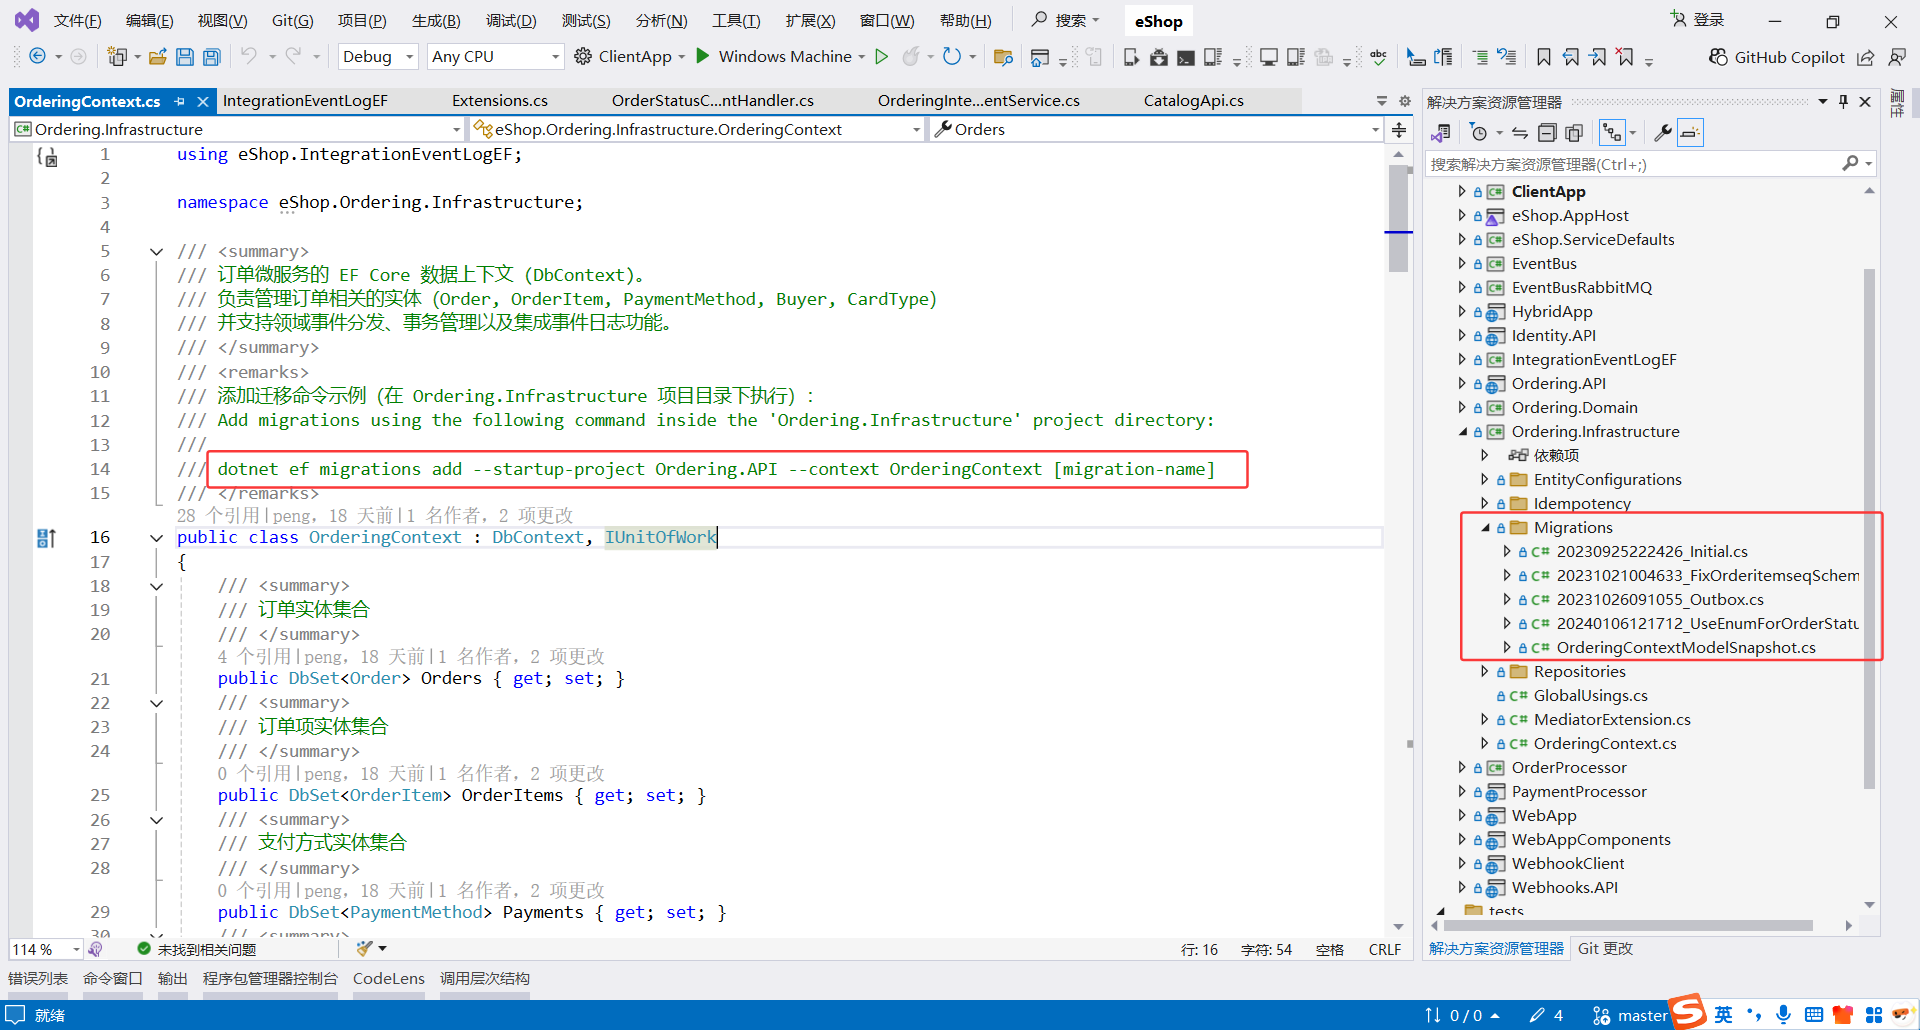
Task: Click Start Without Debugging outline play icon
Action: point(881,57)
